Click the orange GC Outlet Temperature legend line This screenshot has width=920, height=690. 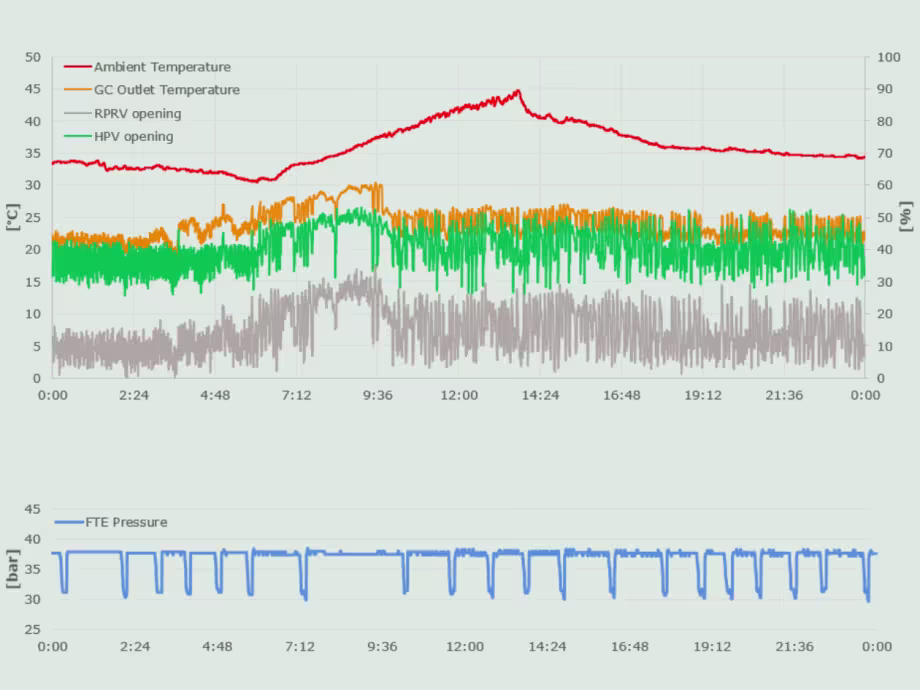77,90
